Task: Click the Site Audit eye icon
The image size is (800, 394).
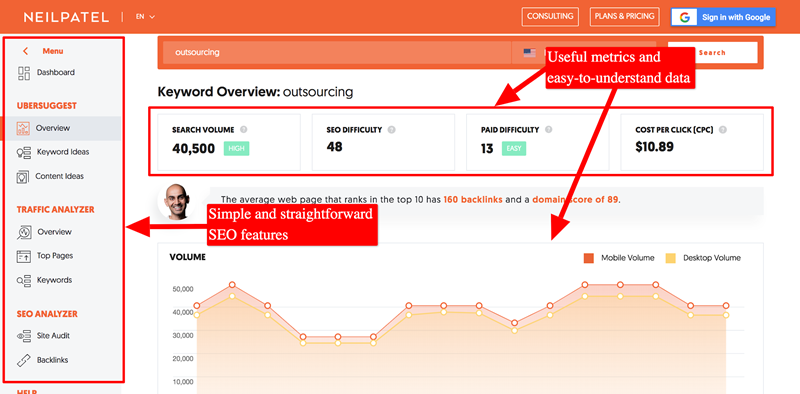Action: coord(24,336)
